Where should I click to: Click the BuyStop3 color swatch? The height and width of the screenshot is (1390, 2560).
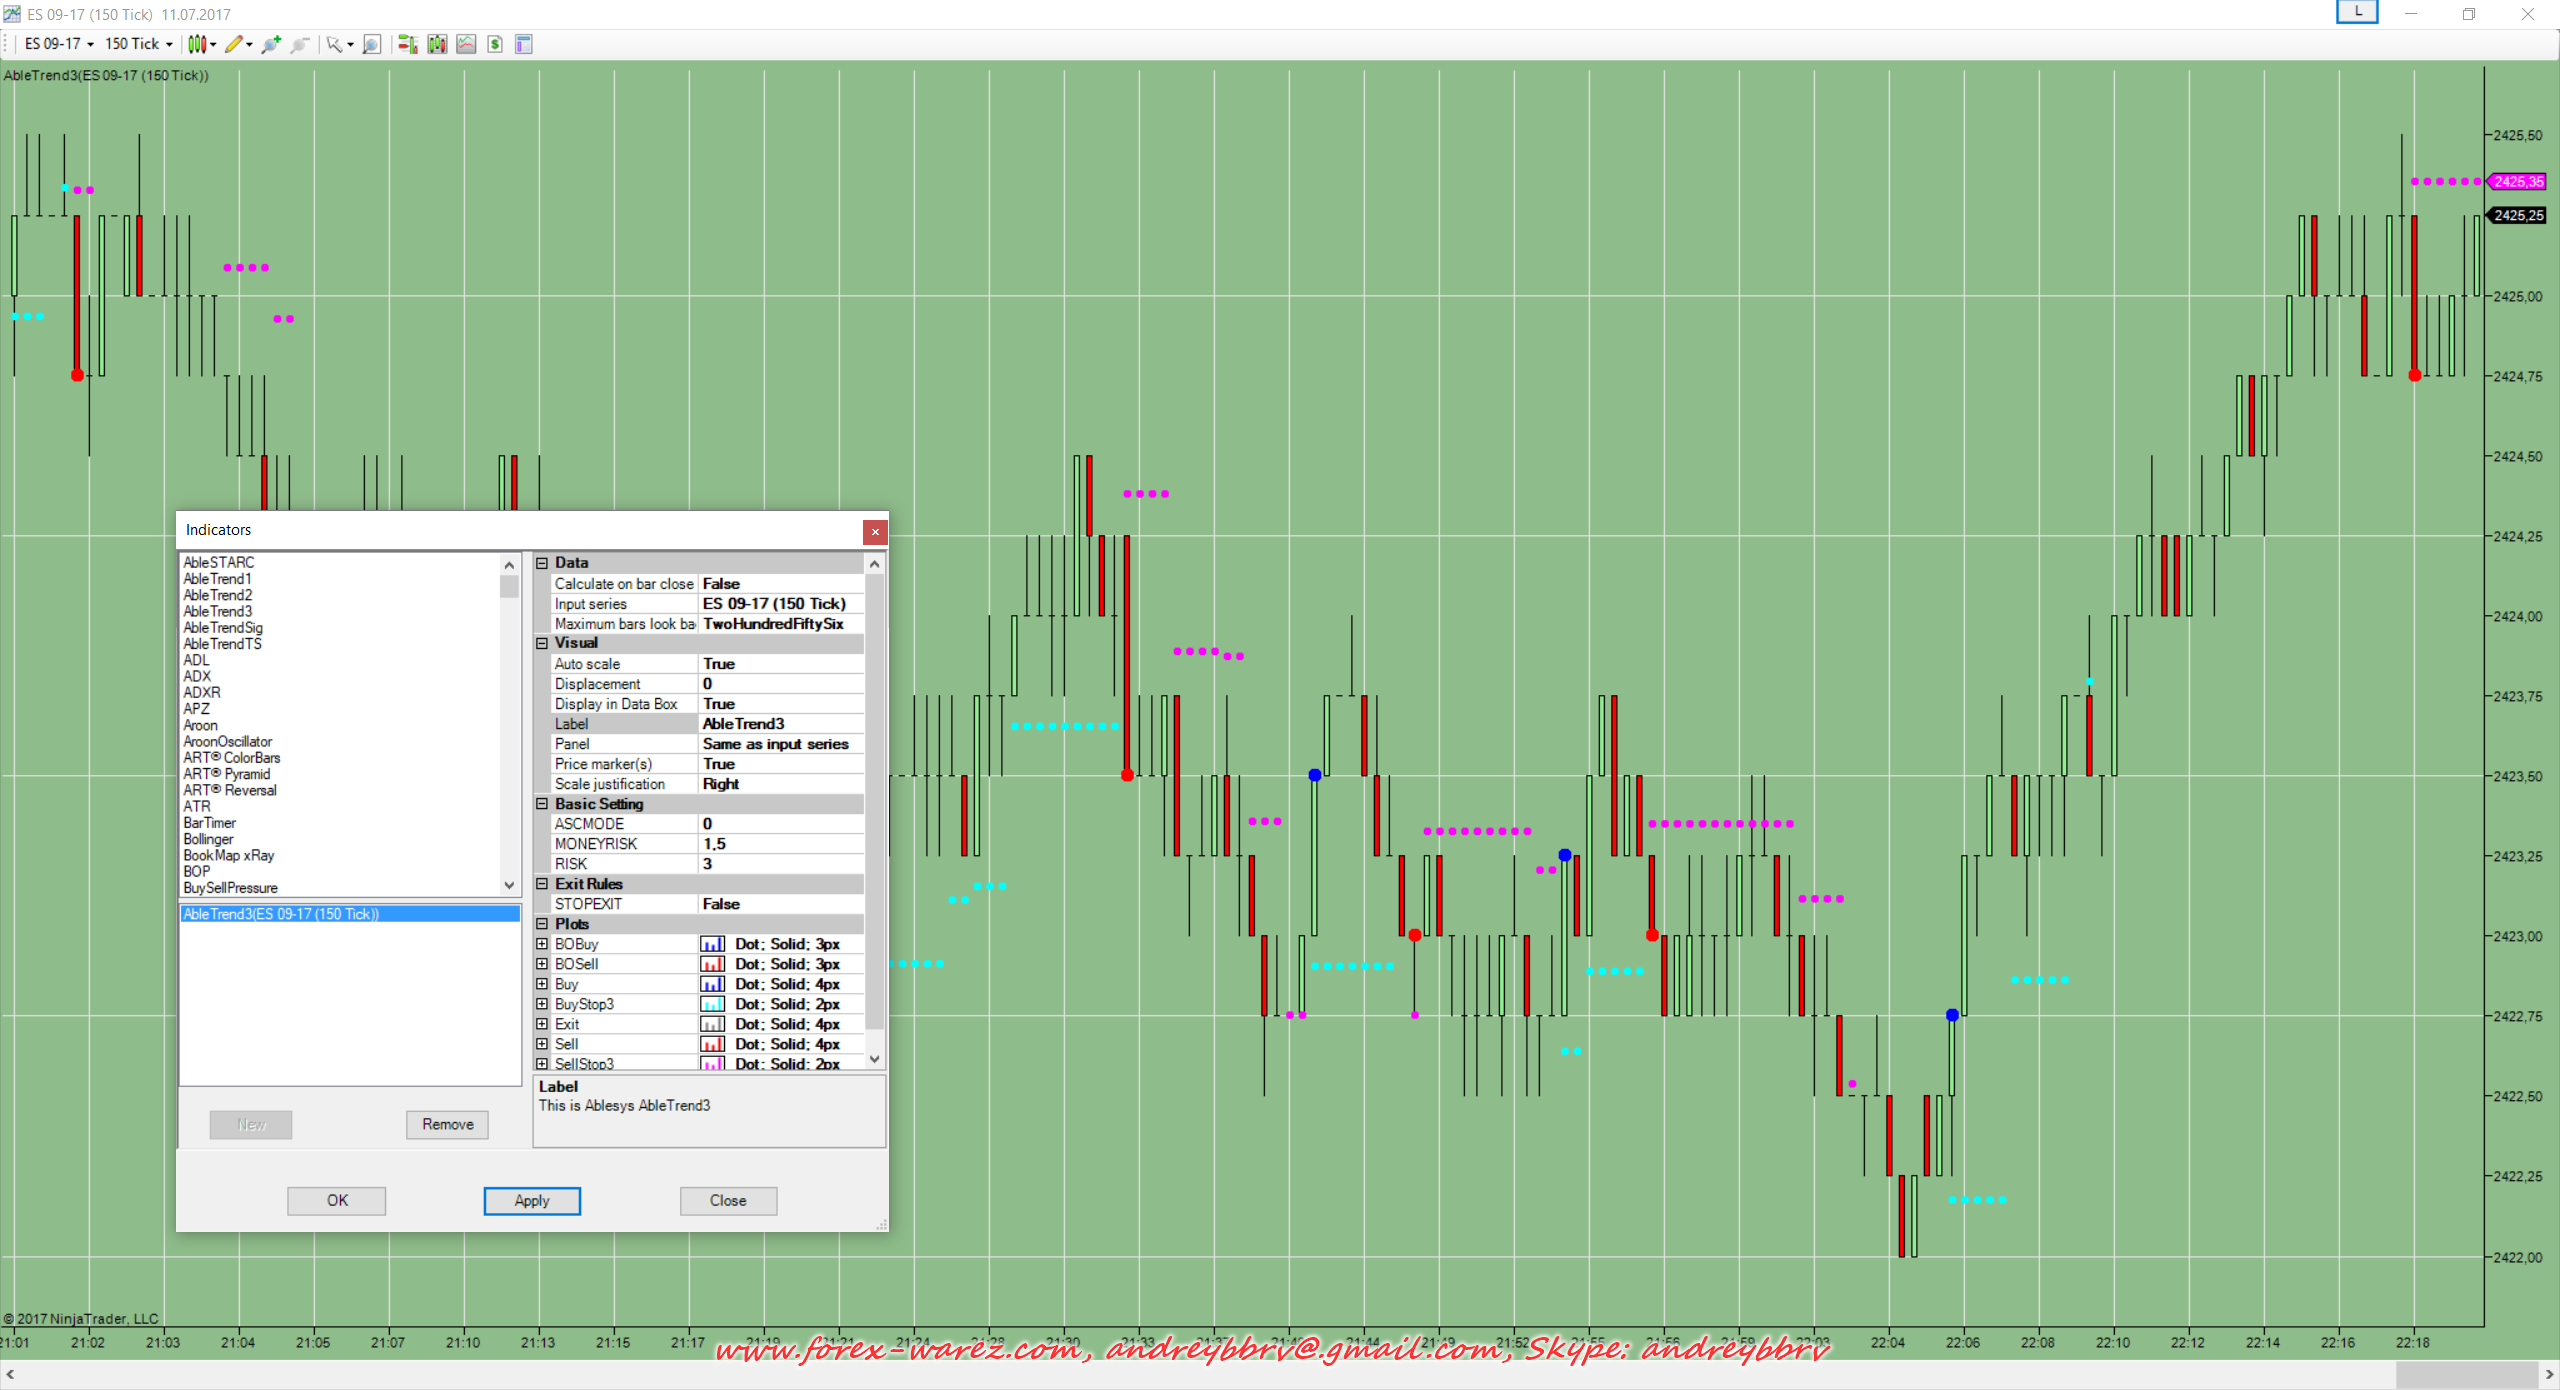pos(712,1004)
